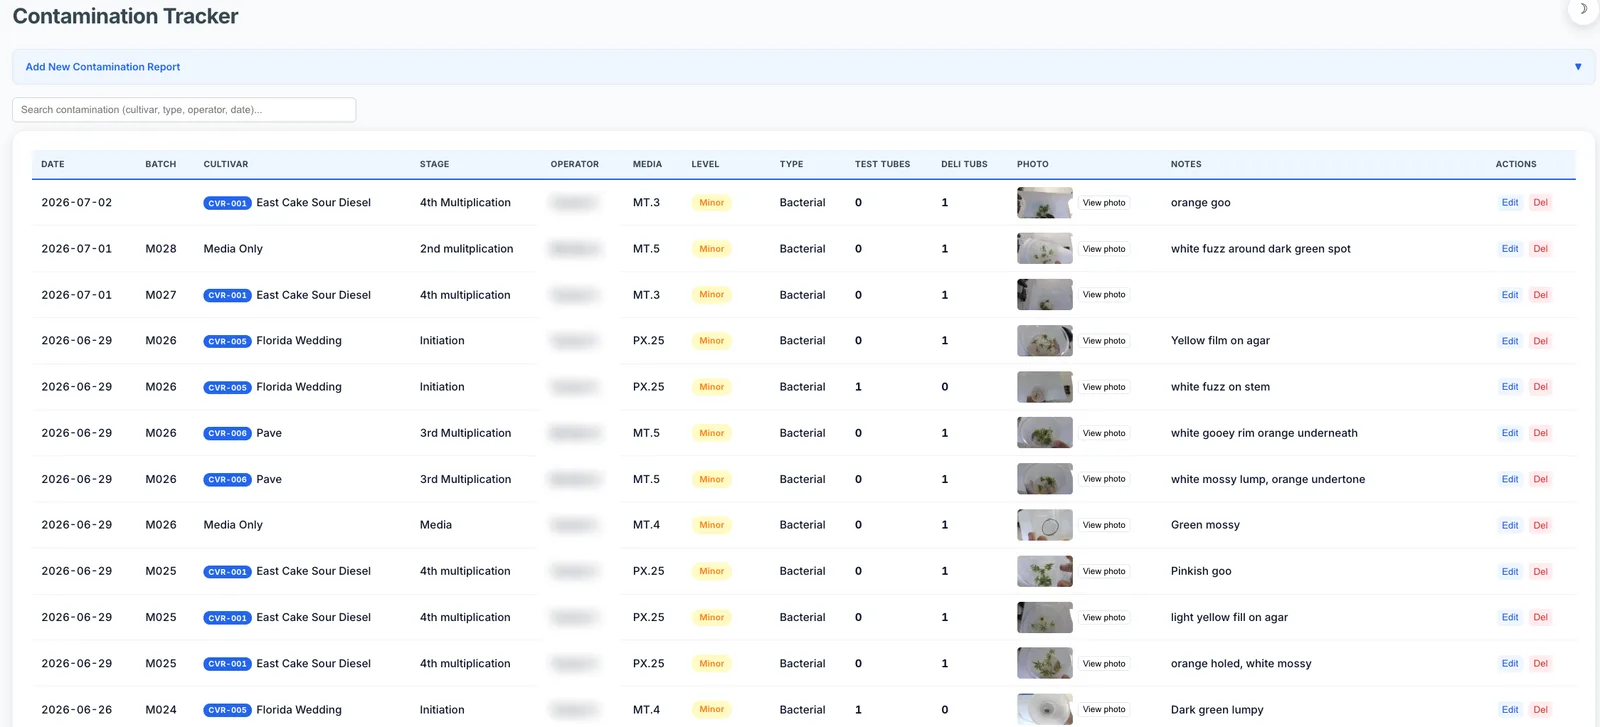Sort by the STAGE column header
The image size is (1600, 727).
(434, 164)
